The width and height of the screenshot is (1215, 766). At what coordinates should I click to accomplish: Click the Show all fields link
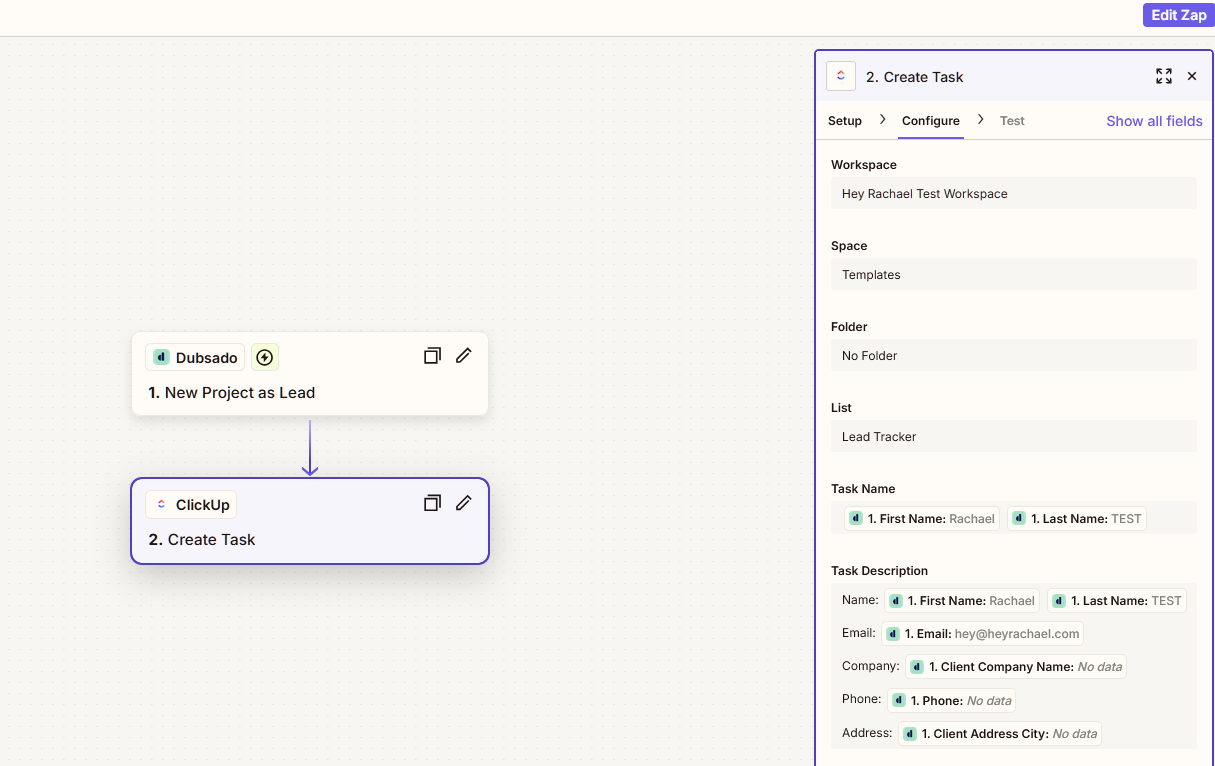[x=1154, y=121]
